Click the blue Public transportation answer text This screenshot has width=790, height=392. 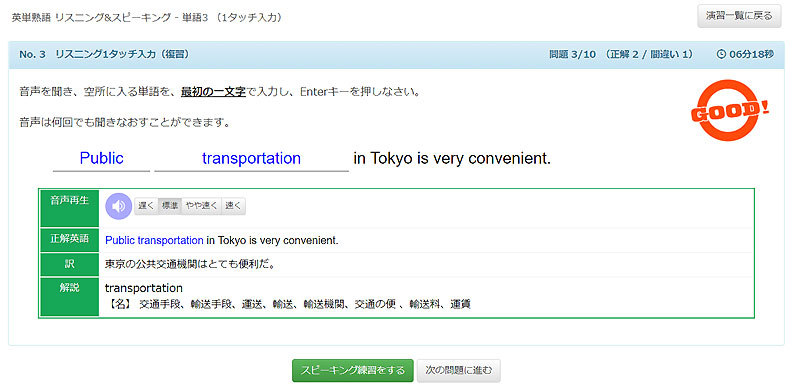pyautogui.click(x=154, y=240)
